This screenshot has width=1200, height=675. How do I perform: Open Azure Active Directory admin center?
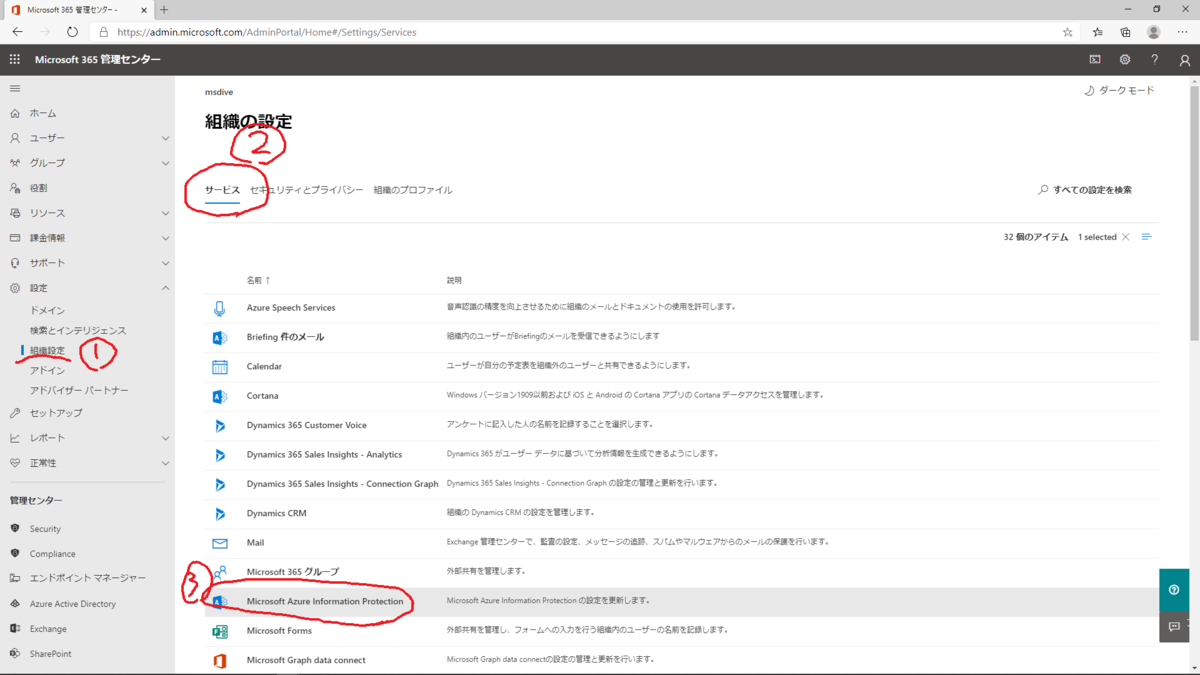73,604
